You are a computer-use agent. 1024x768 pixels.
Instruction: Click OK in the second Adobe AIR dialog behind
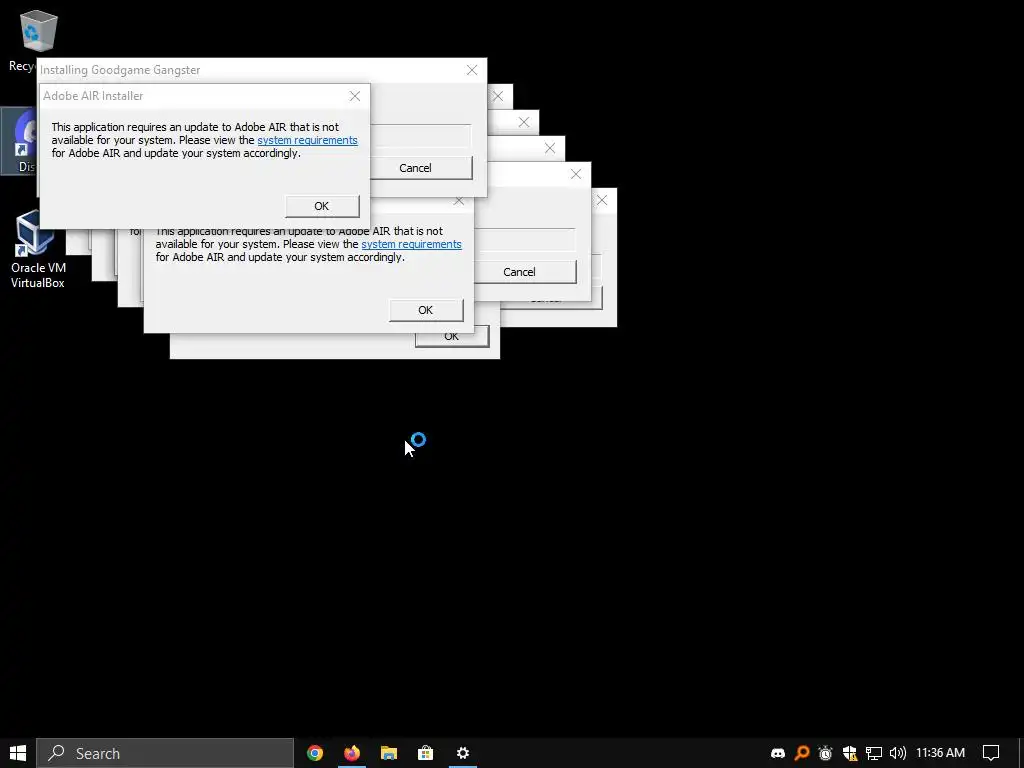(426, 310)
